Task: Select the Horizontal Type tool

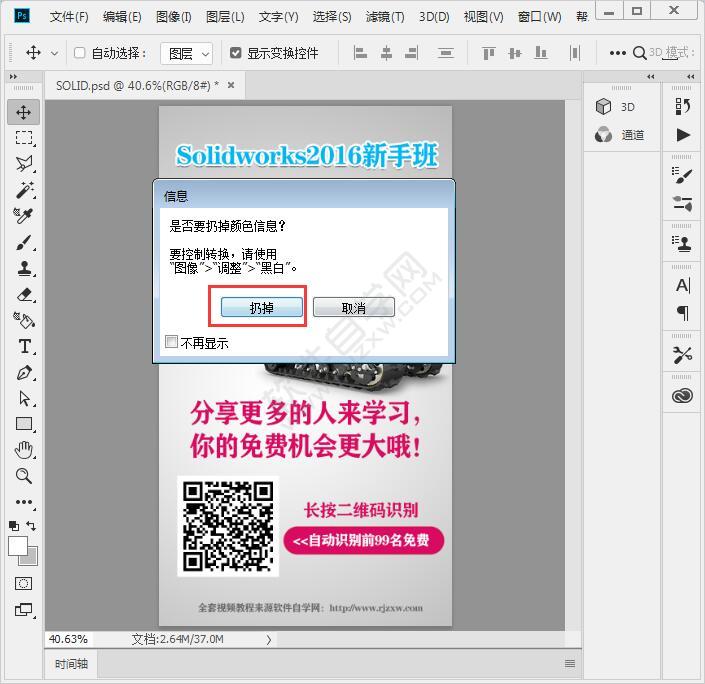Action: coord(24,346)
